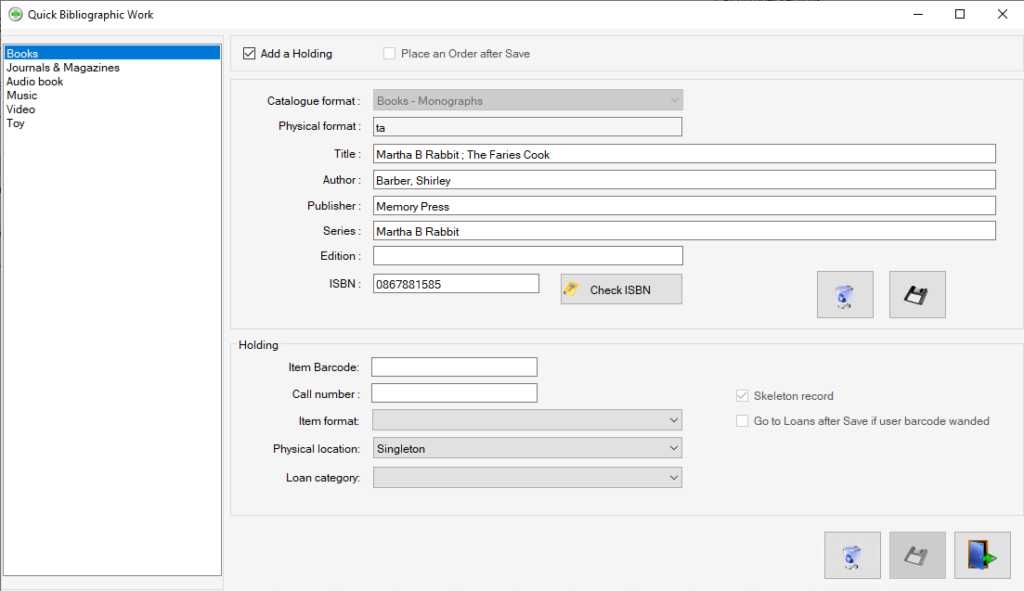Click the Quick Bibliographic Work title bar icon
Viewport: 1024px width, 591px height.
coord(13,14)
